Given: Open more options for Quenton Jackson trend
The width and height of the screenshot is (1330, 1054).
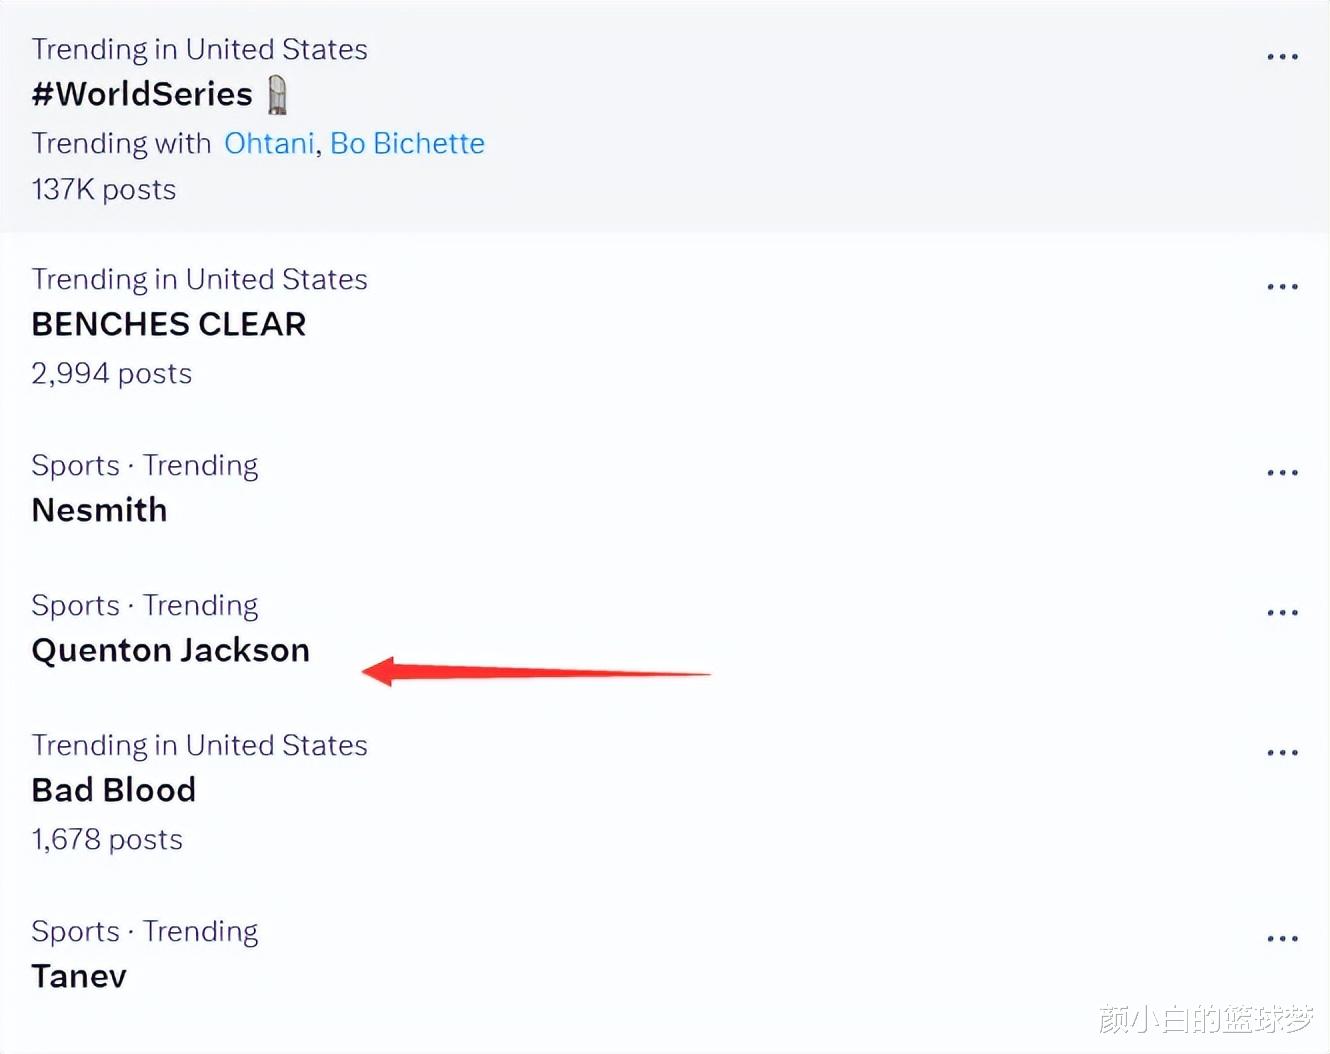Looking at the screenshot, I should click(1282, 613).
